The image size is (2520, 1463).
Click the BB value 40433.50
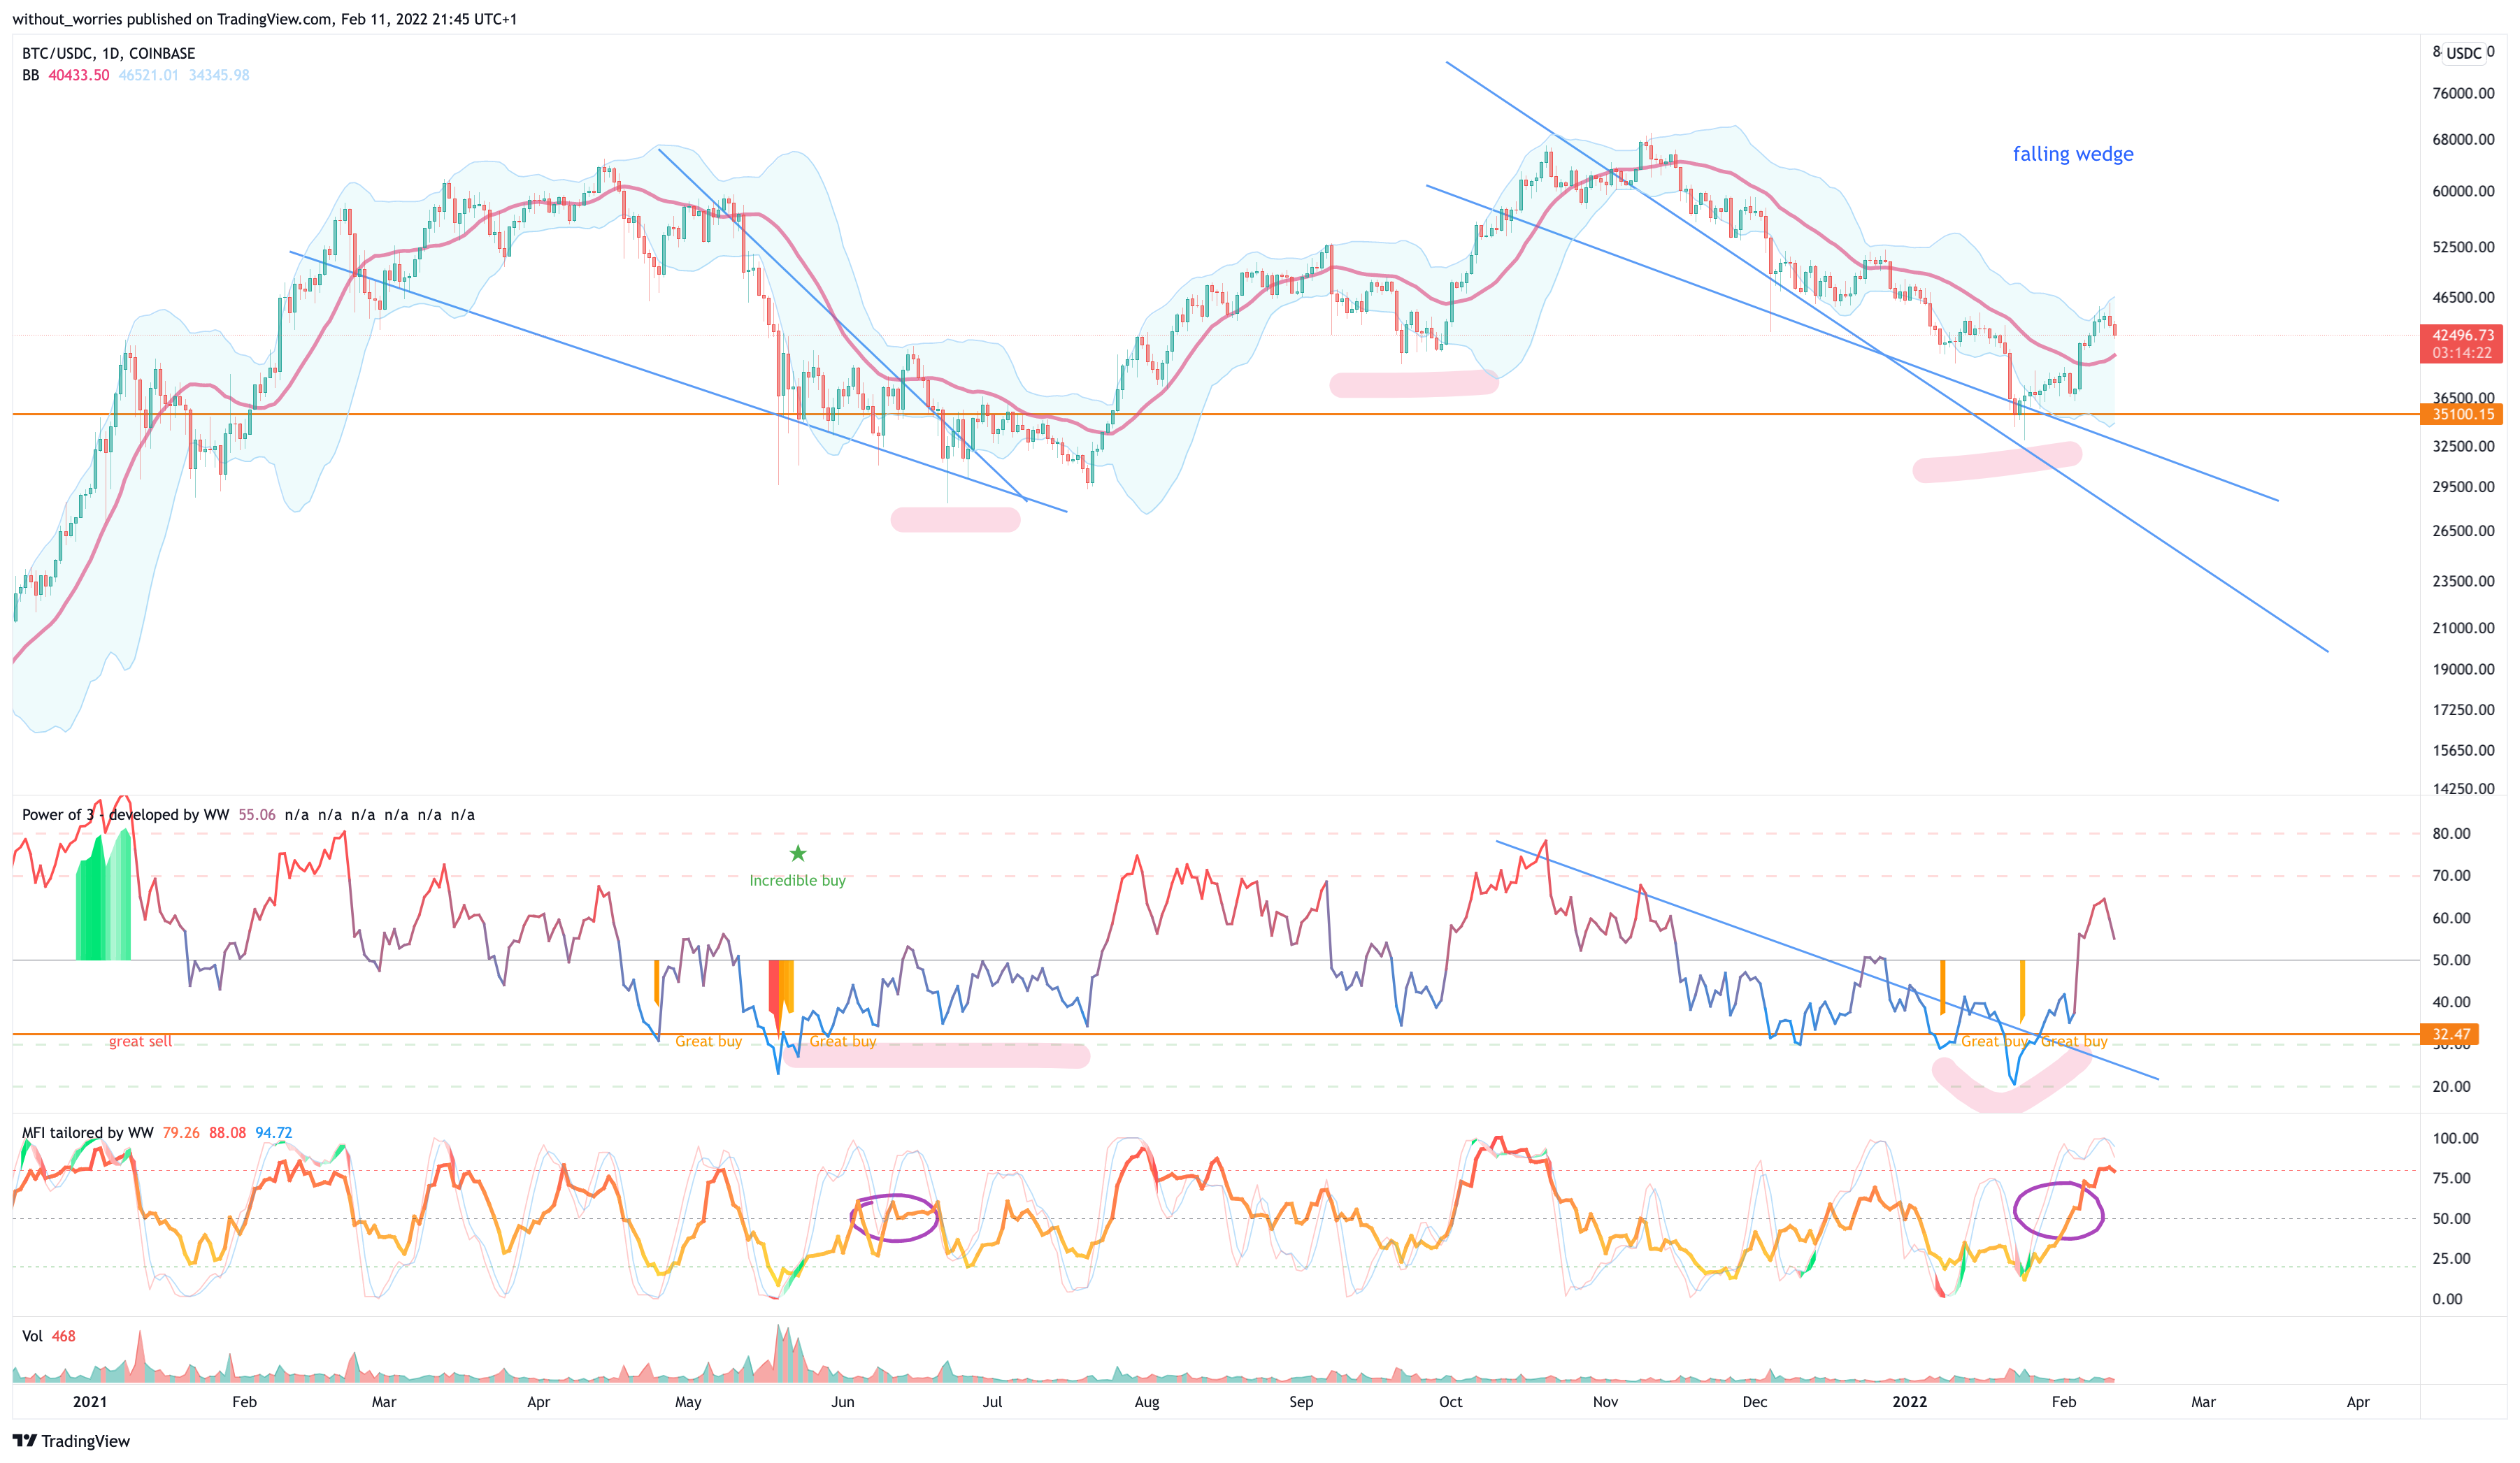78,75
